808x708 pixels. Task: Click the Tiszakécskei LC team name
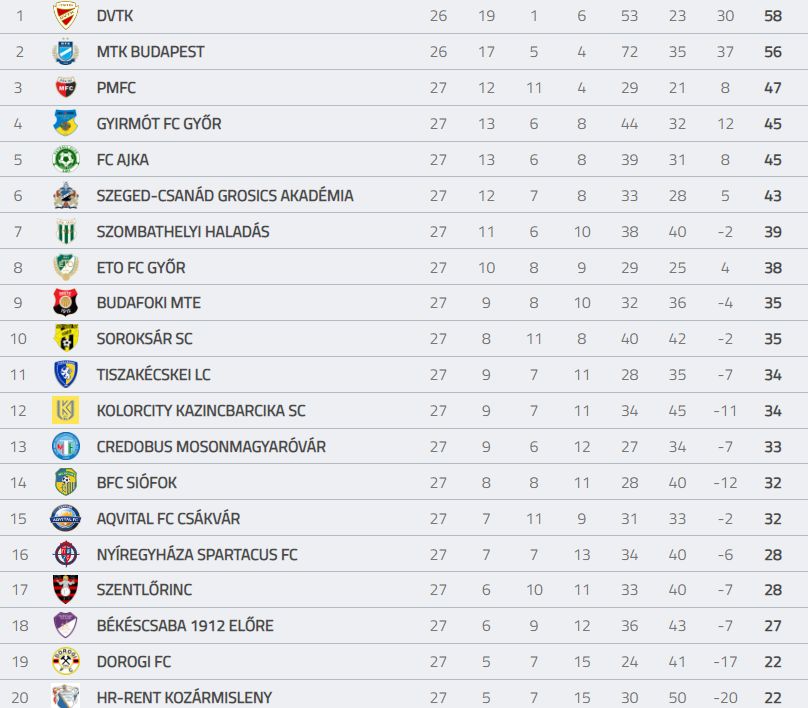154,375
